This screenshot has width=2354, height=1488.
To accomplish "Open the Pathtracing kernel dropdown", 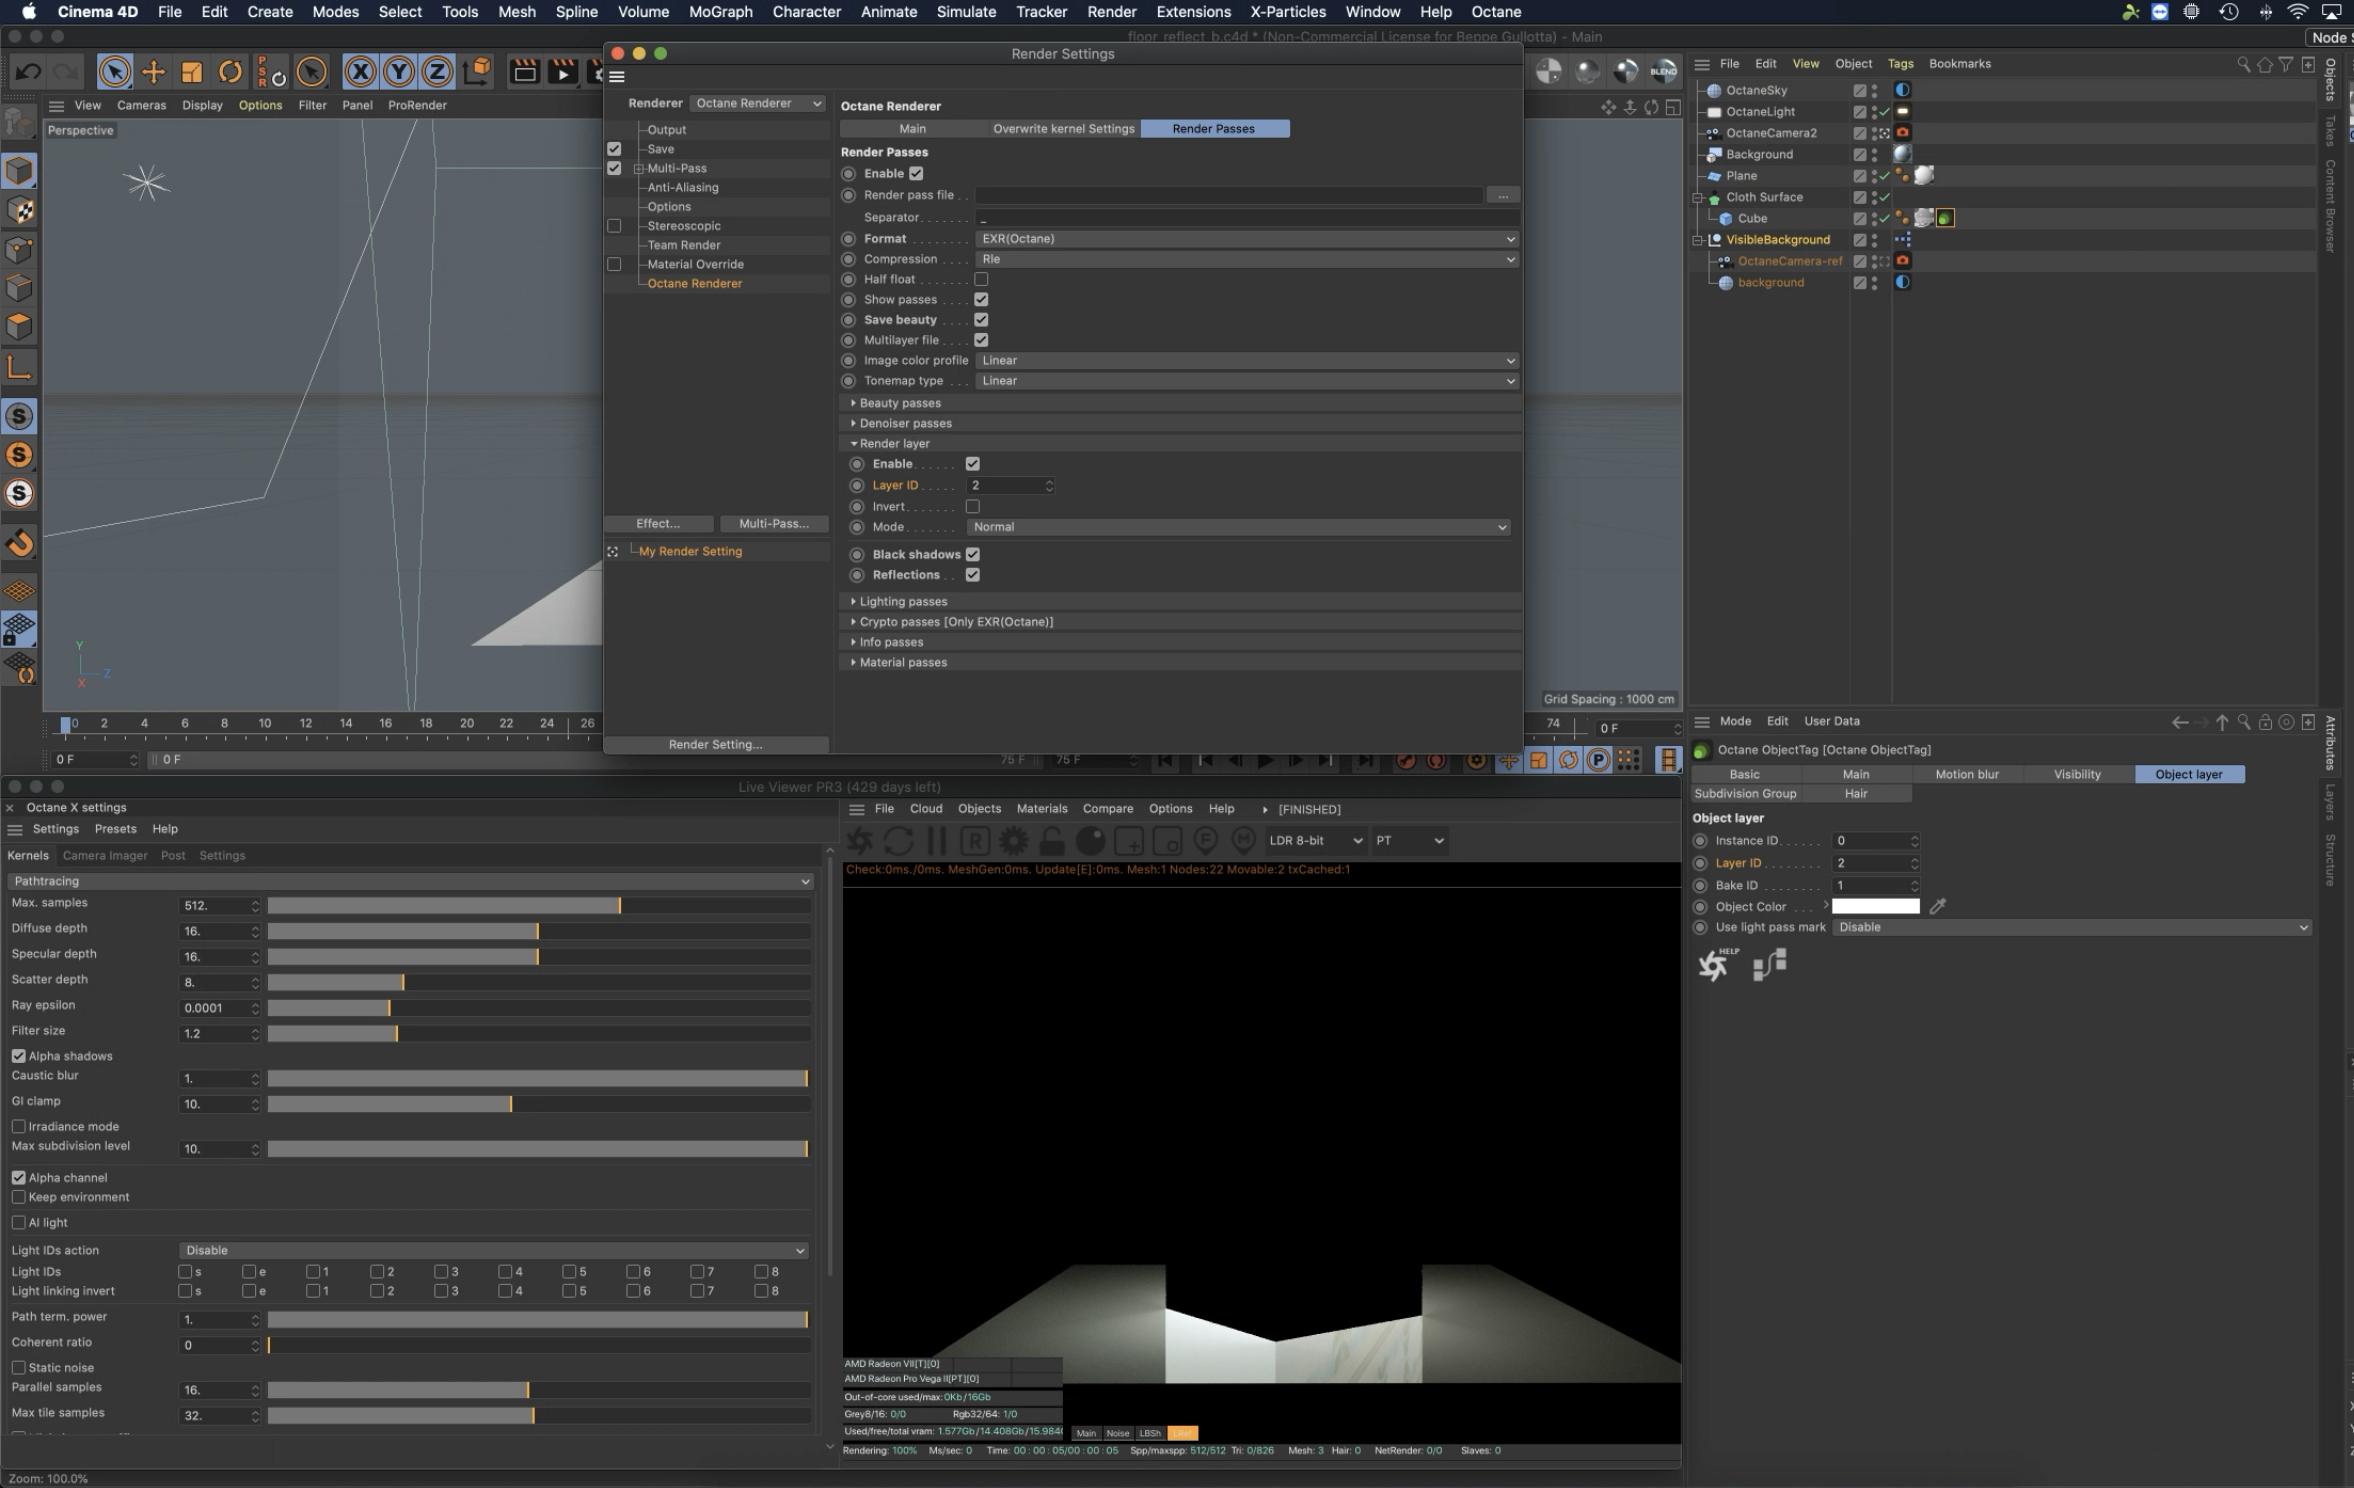I will coord(410,881).
